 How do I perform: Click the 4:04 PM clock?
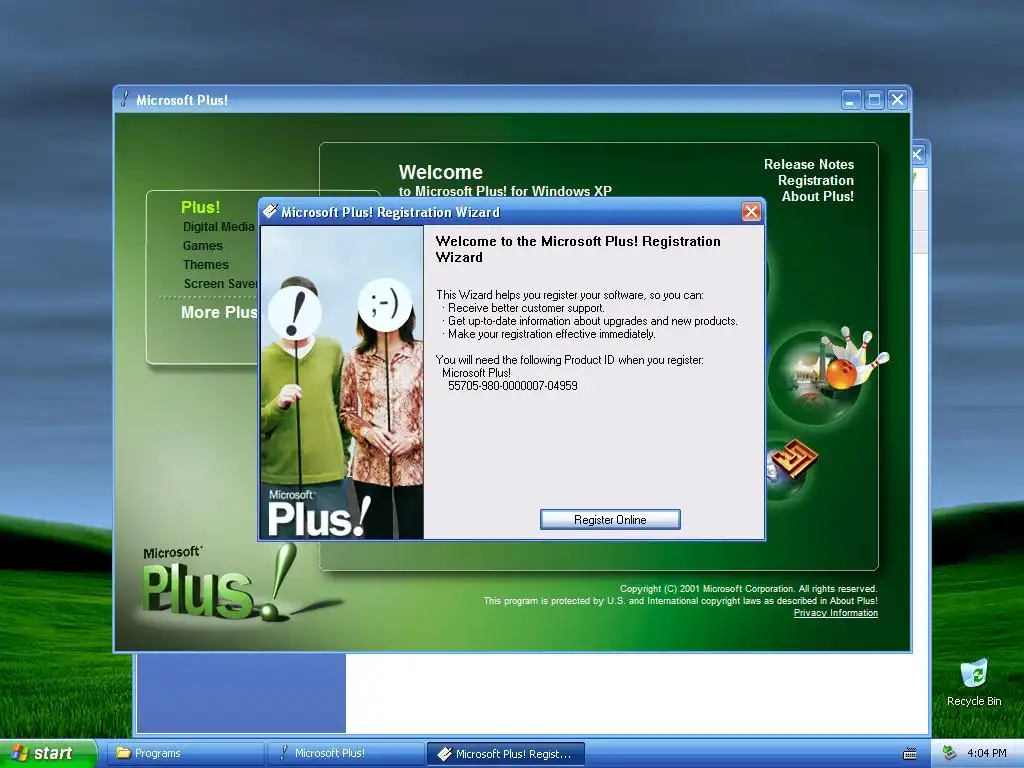987,753
